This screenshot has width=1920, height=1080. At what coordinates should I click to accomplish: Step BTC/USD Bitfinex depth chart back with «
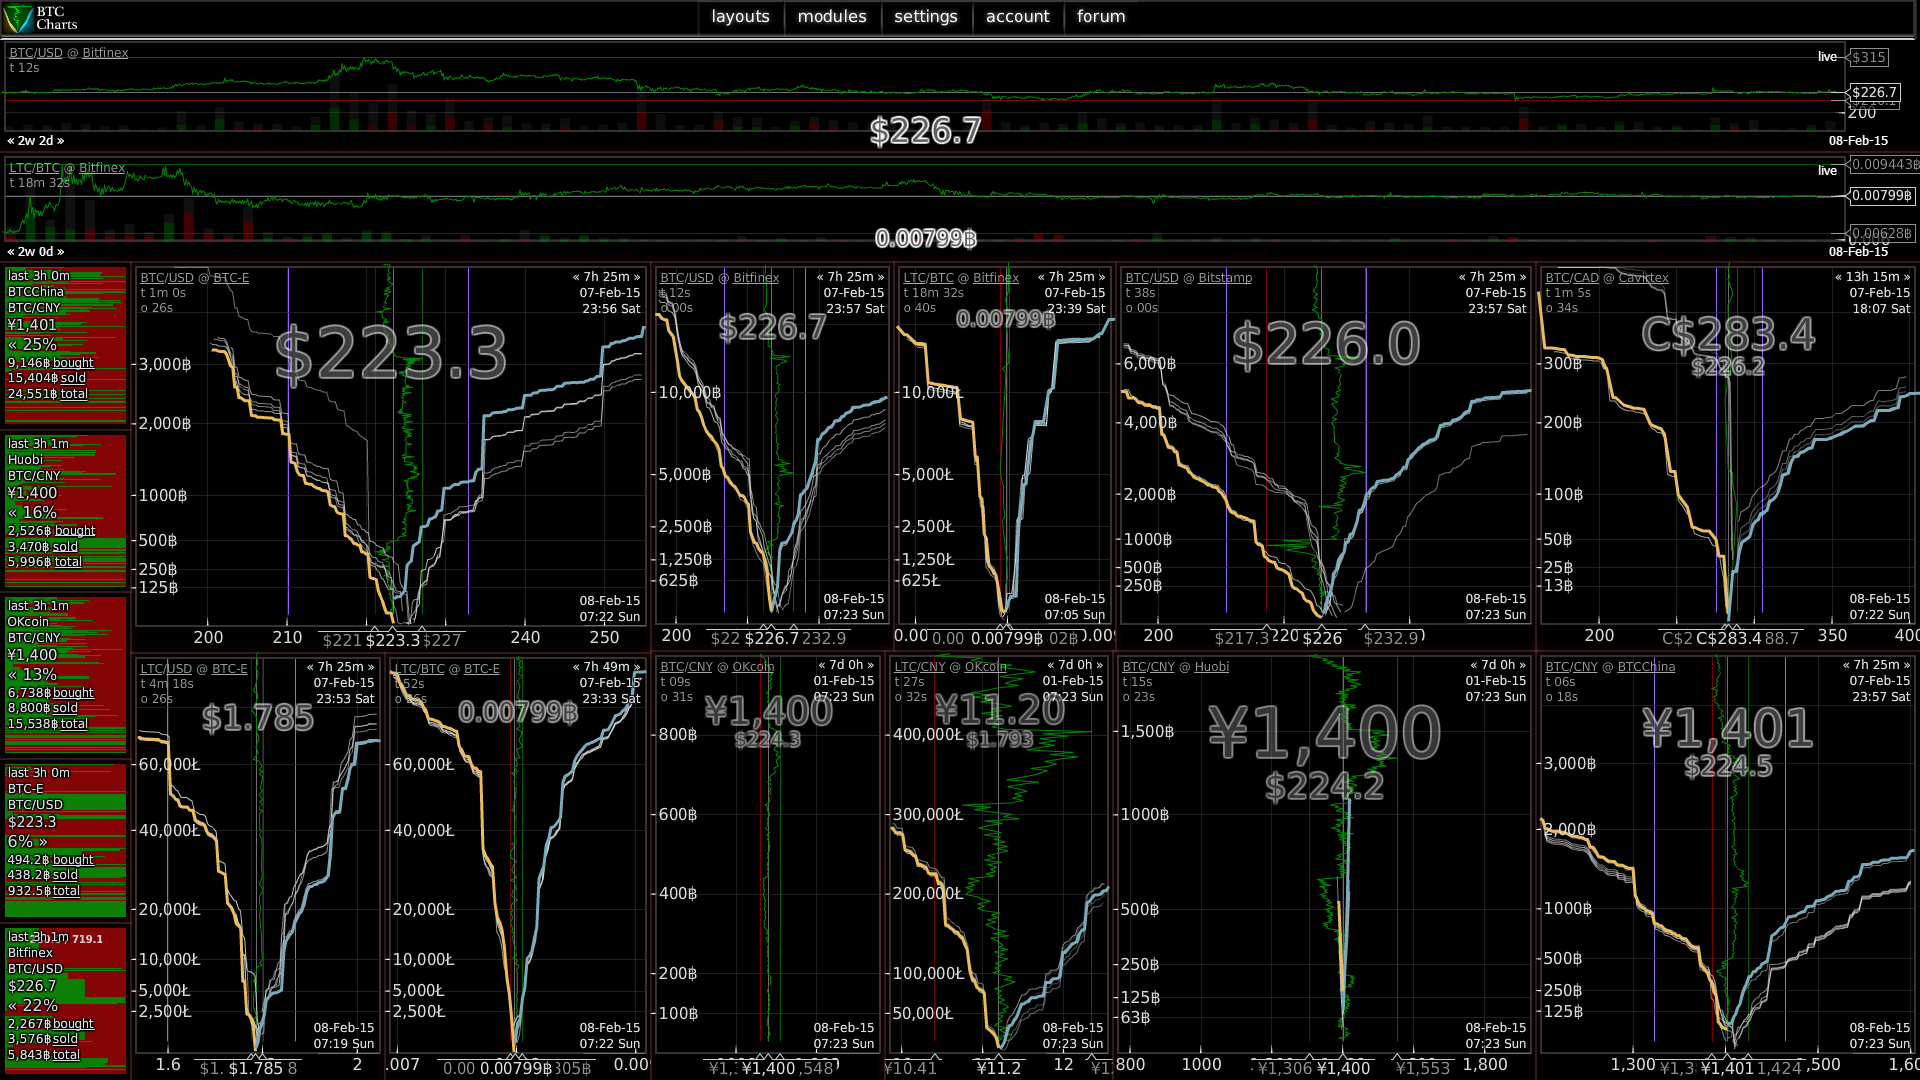[820, 277]
